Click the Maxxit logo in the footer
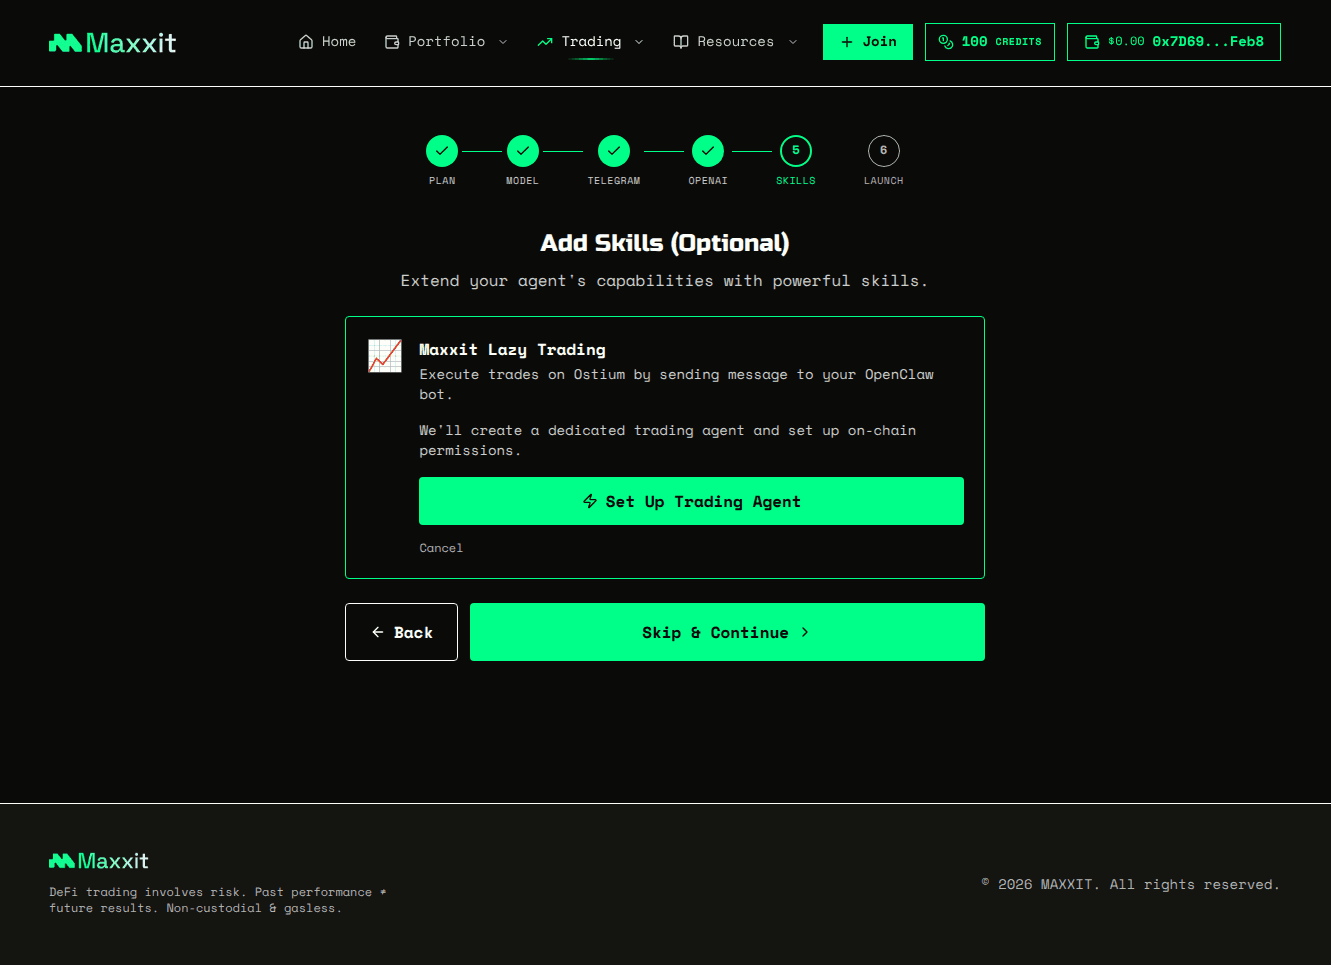The image size is (1331, 965). 98,860
